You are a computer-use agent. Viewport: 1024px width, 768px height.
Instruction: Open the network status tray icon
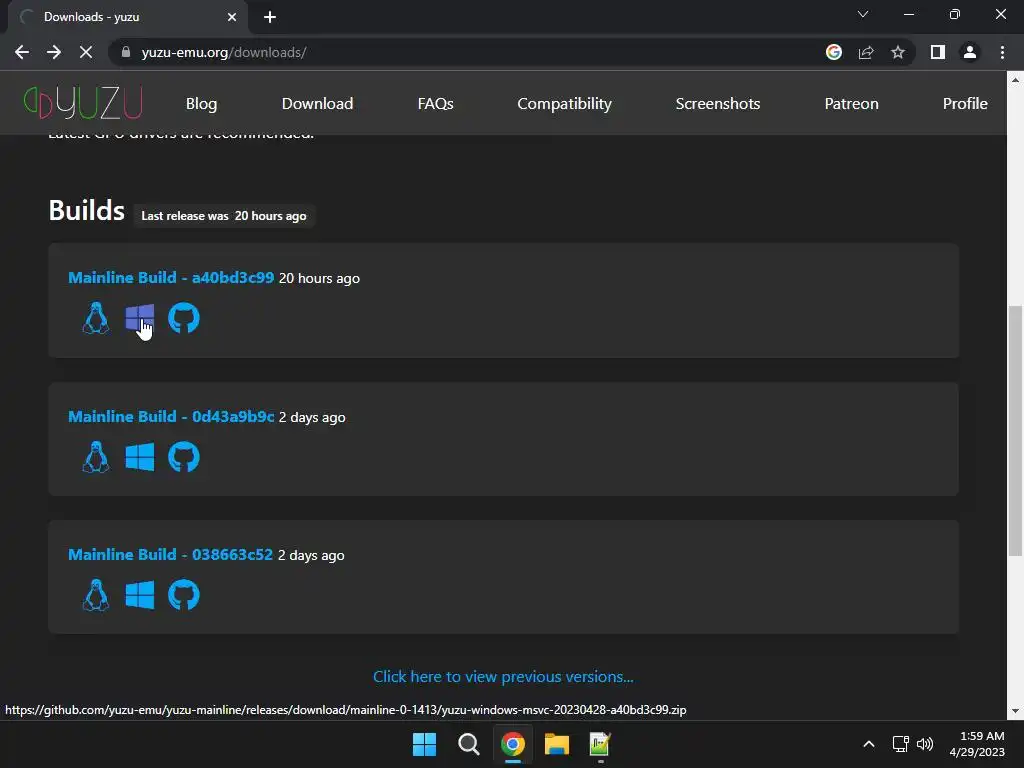(x=901, y=744)
